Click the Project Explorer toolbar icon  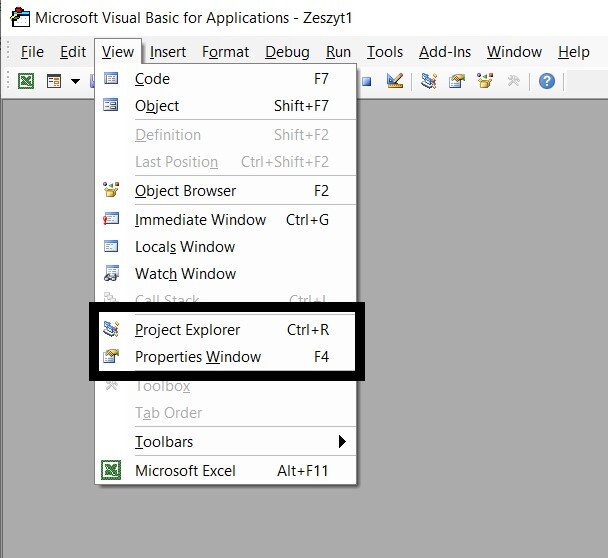click(x=429, y=81)
